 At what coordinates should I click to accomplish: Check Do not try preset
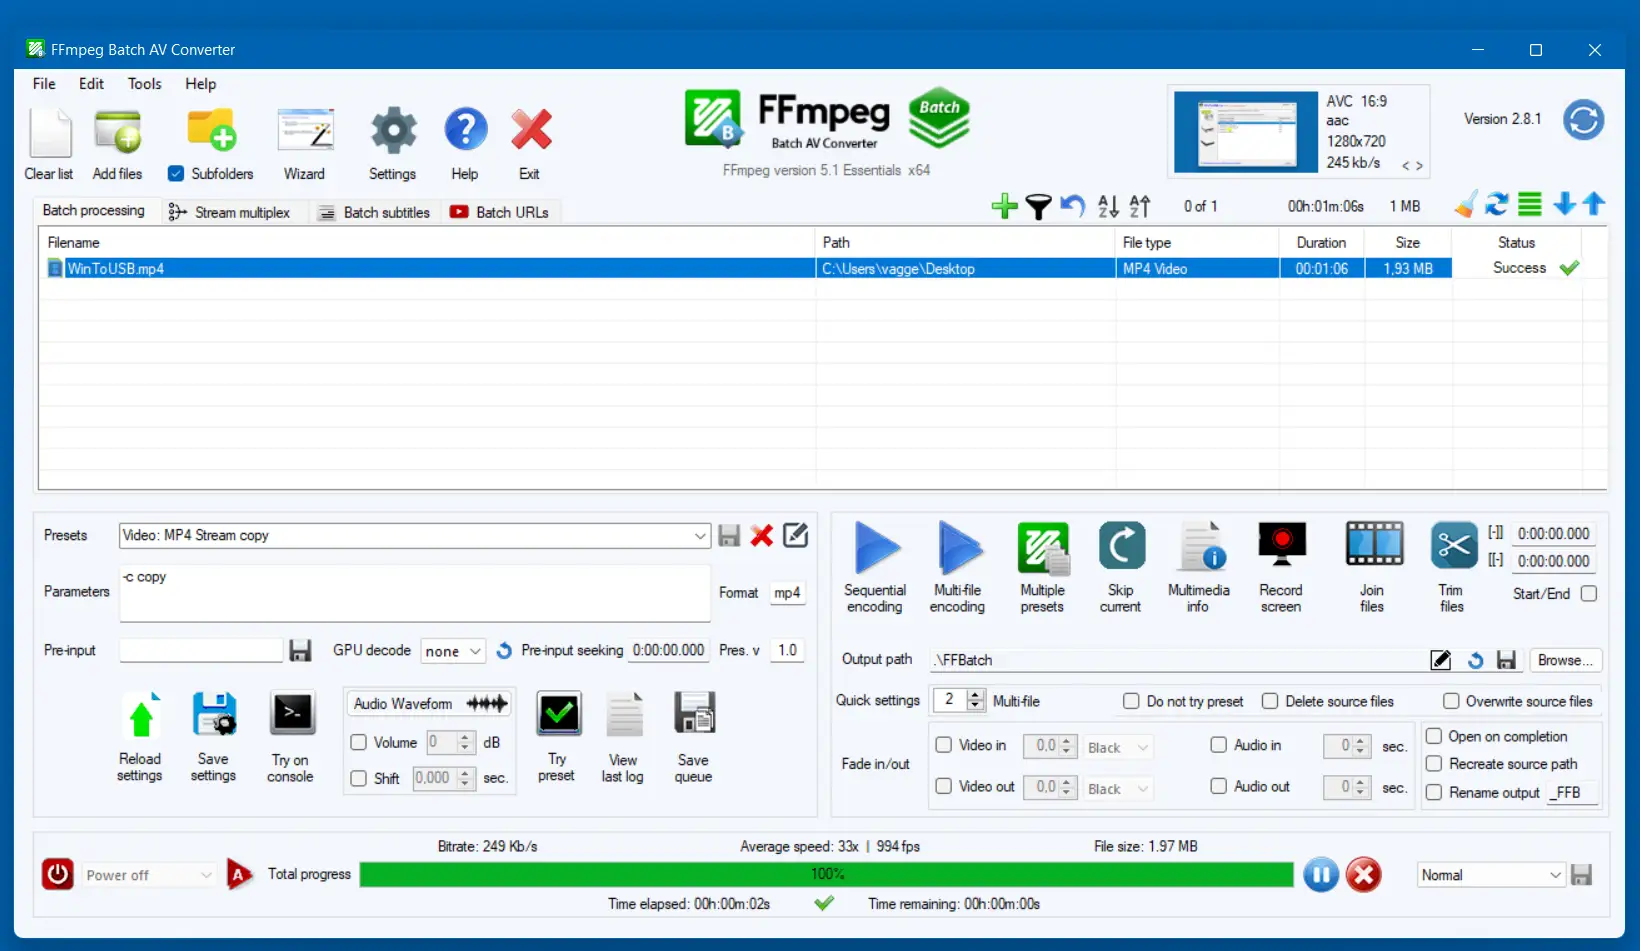coord(1131,702)
